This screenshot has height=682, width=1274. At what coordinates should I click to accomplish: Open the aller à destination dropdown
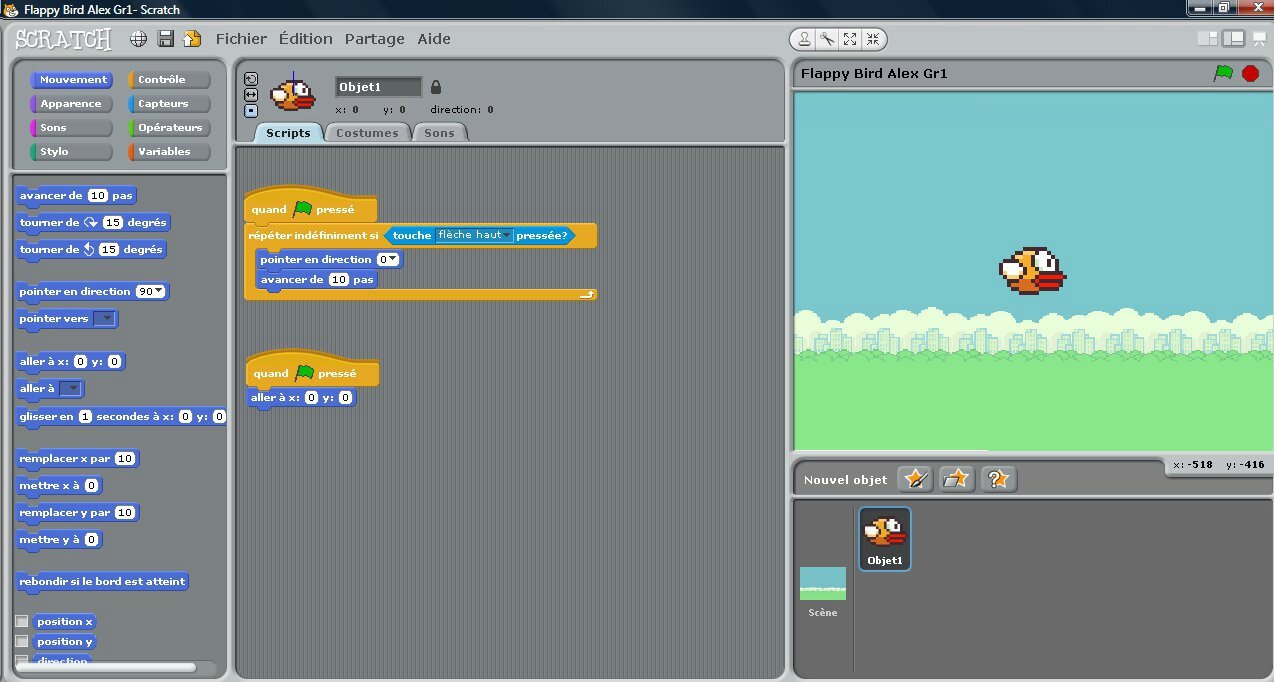[x=70, y=388]
